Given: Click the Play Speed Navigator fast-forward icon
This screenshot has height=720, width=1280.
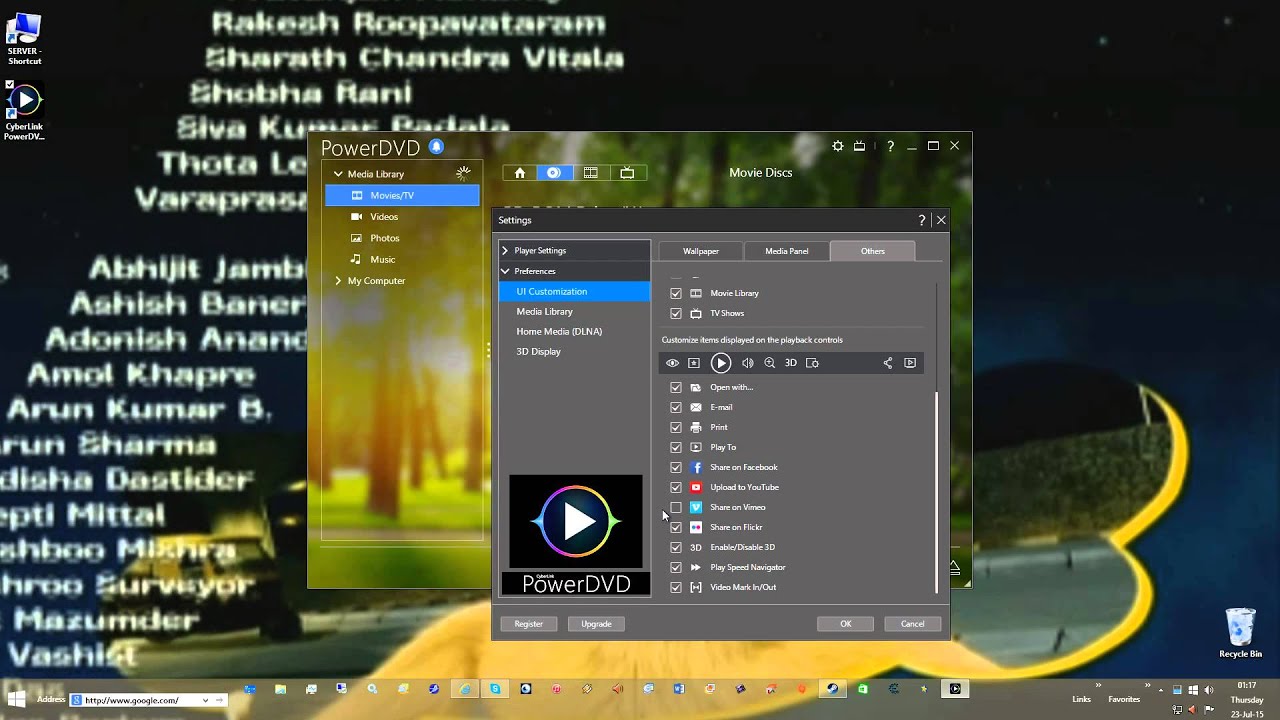Looking at the screenshot, I should coord(696,567).
